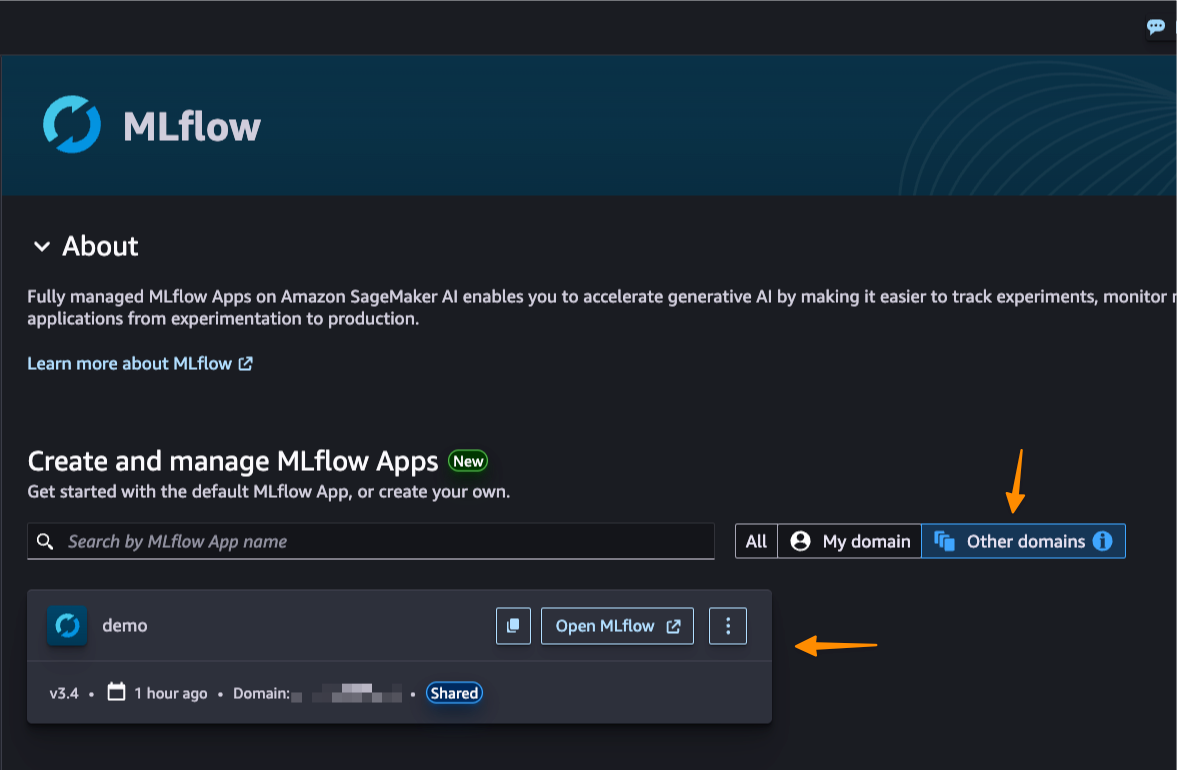1177x770 pixels.
Task: Click the Shared badge on demo card
Action: point(454,693)
